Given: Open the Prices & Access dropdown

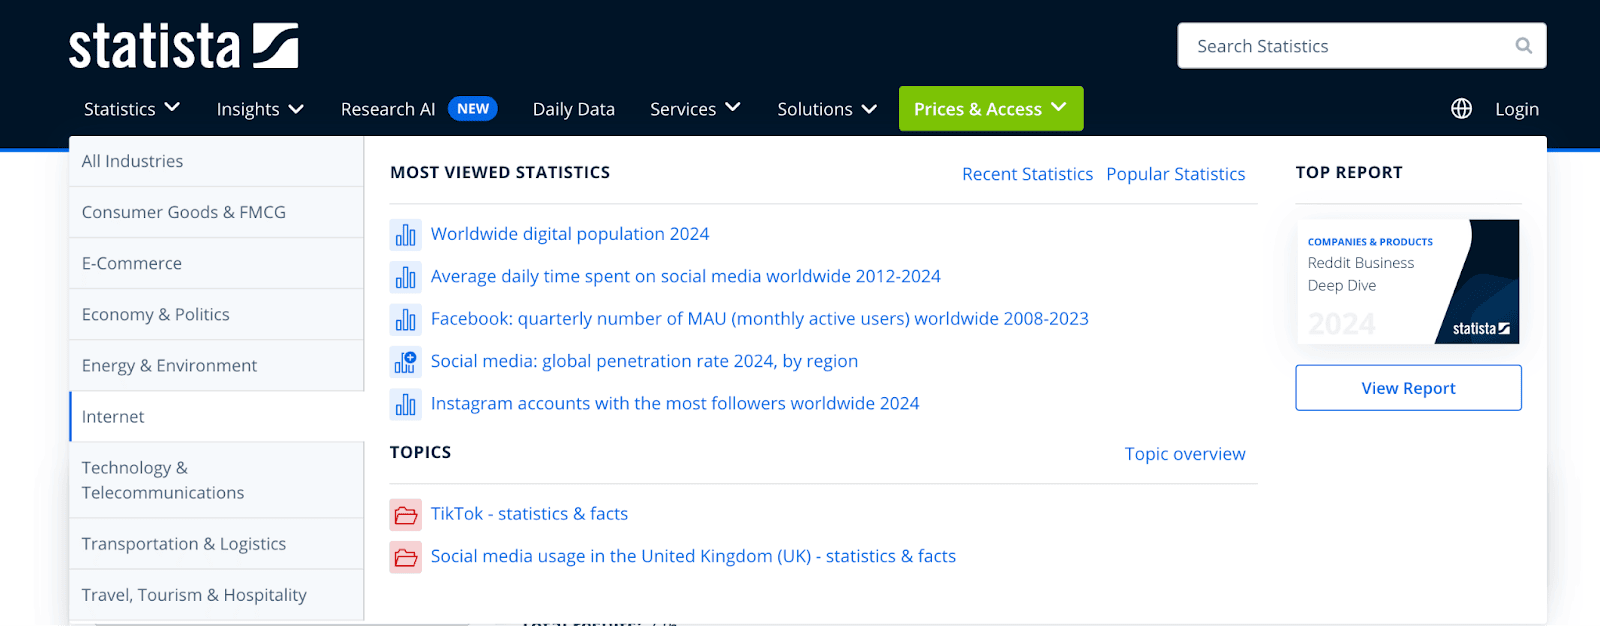Looking at the screenshot, I should (x=990, y=109).
